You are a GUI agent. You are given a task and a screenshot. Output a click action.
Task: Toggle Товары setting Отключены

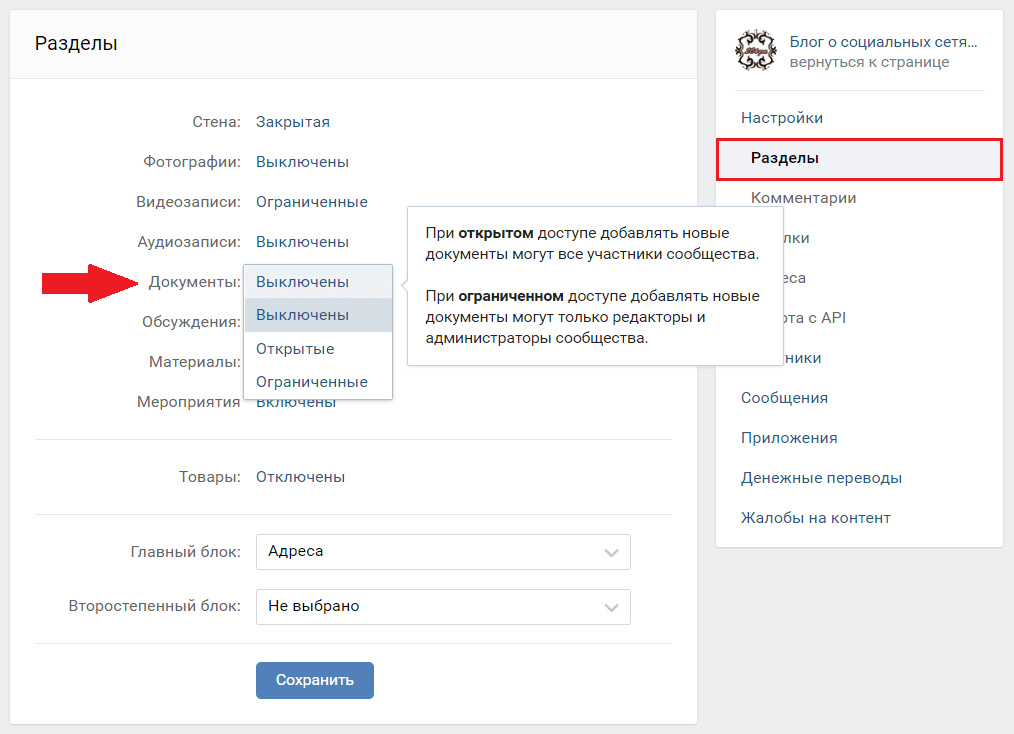300,477
